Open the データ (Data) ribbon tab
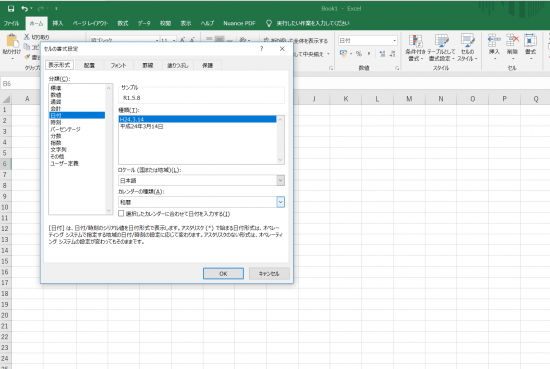 click(x=144, y=23)
